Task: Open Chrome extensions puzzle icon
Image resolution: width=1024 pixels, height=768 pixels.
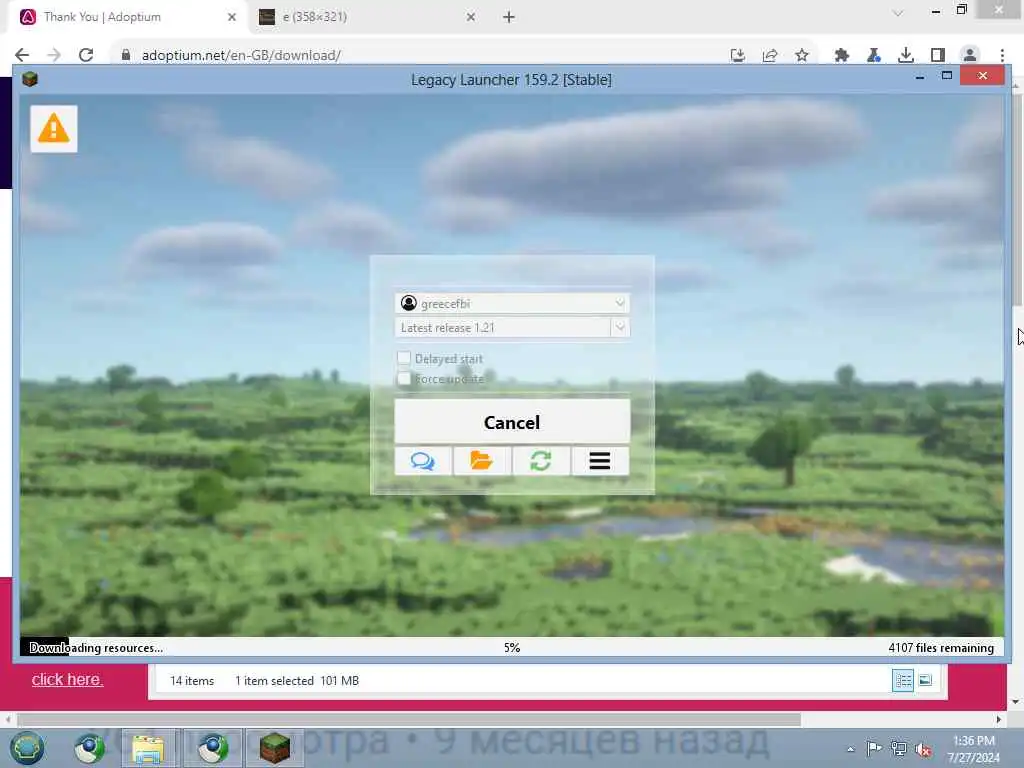Action: [842, 56]
